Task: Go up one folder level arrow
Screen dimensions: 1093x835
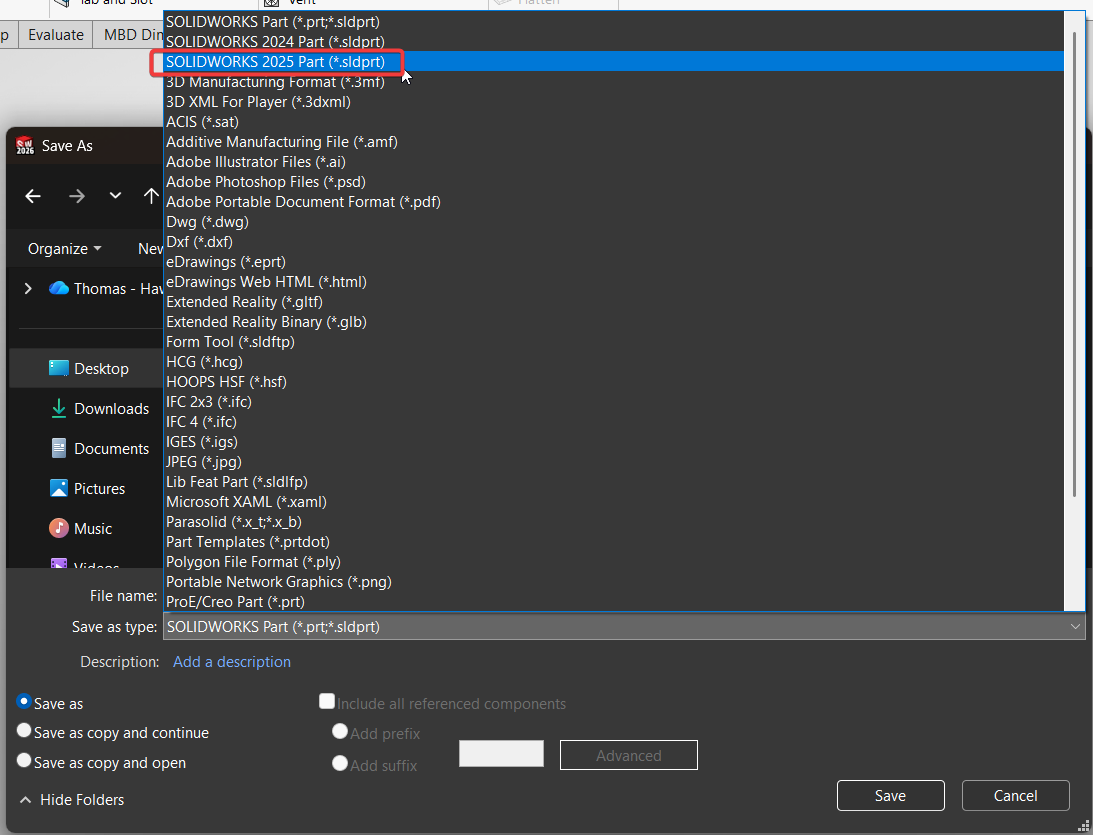Action: pos(151,196)
